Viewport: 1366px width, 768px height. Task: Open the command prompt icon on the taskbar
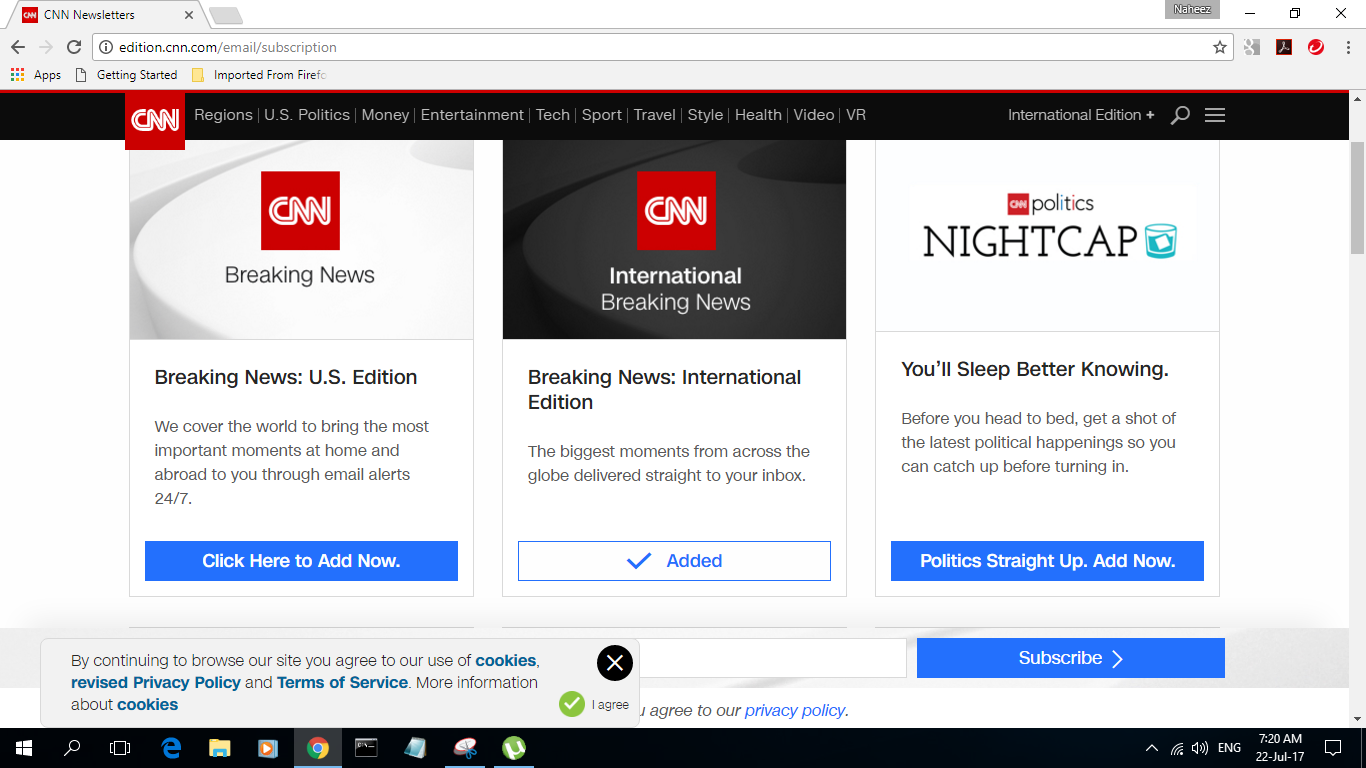[x=367, y=748]
